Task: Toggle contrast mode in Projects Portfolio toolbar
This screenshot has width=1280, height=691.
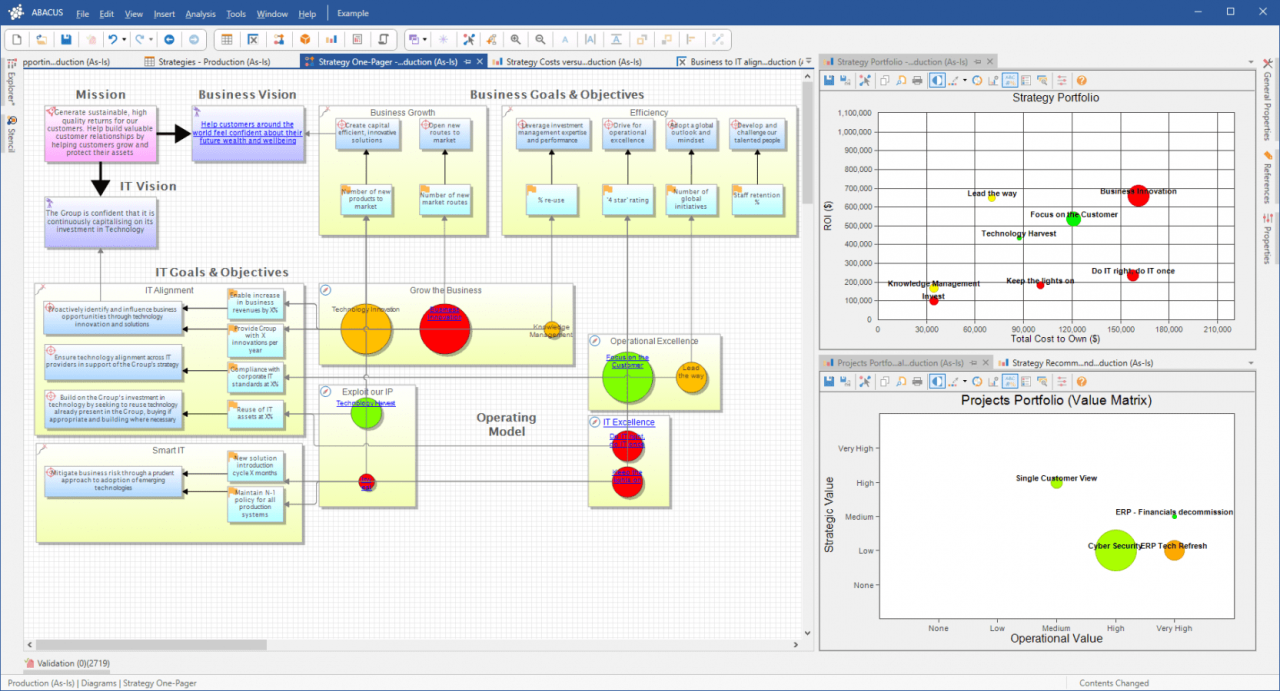Action: [x=937, y=381]
